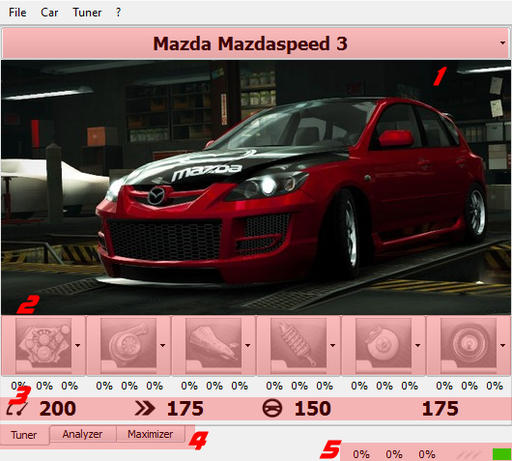The height and width of the screenshot is (461, 512).
Task: Expand the transmission part dropdown arrow
Action: (248, 345)
